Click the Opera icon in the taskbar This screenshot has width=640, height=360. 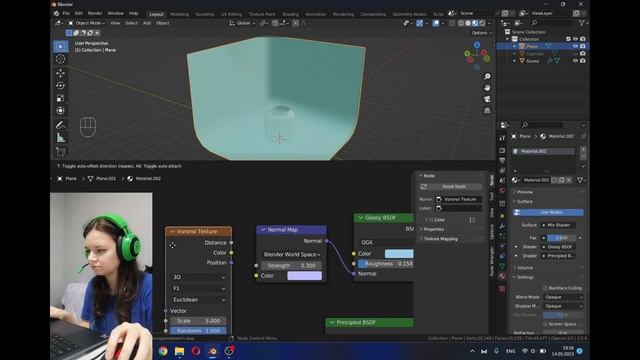(x=196, y=351)
